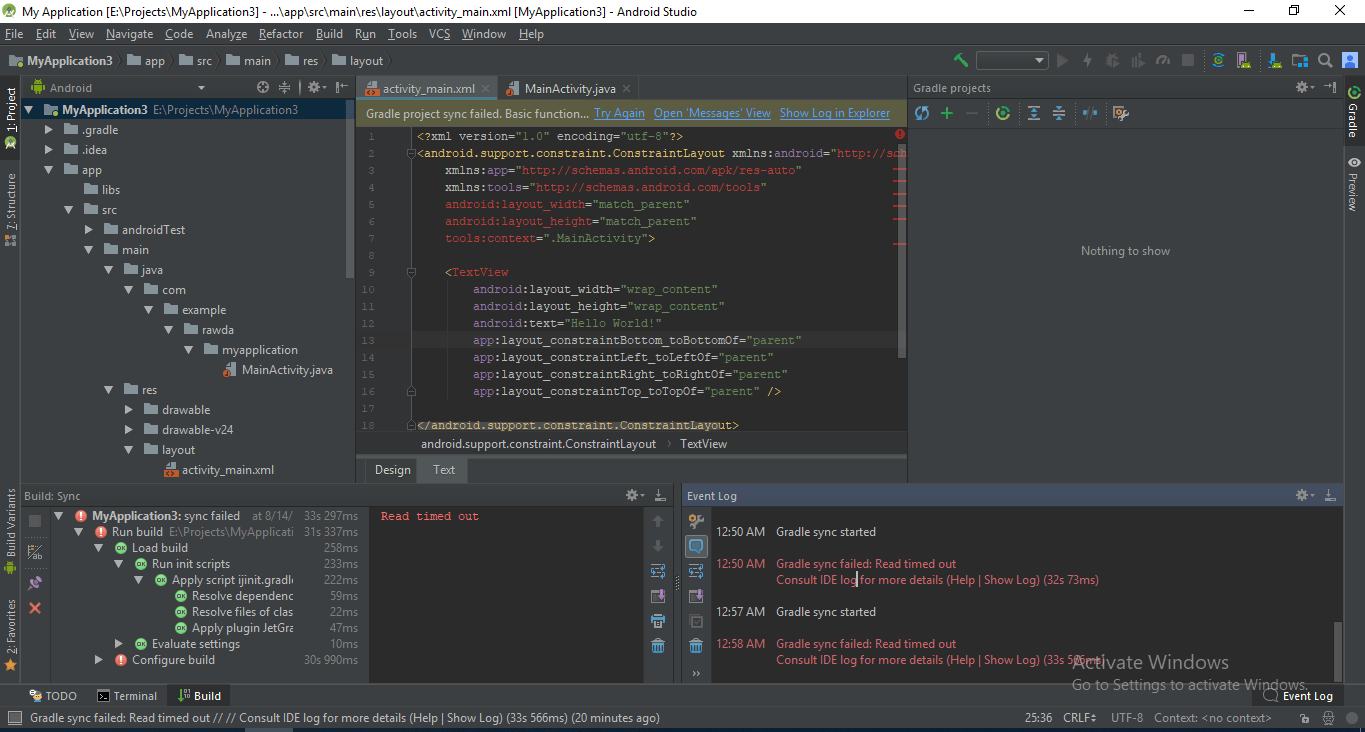
Task: Toggle Gradle offline mode button
Action: tap(1090, 114)
